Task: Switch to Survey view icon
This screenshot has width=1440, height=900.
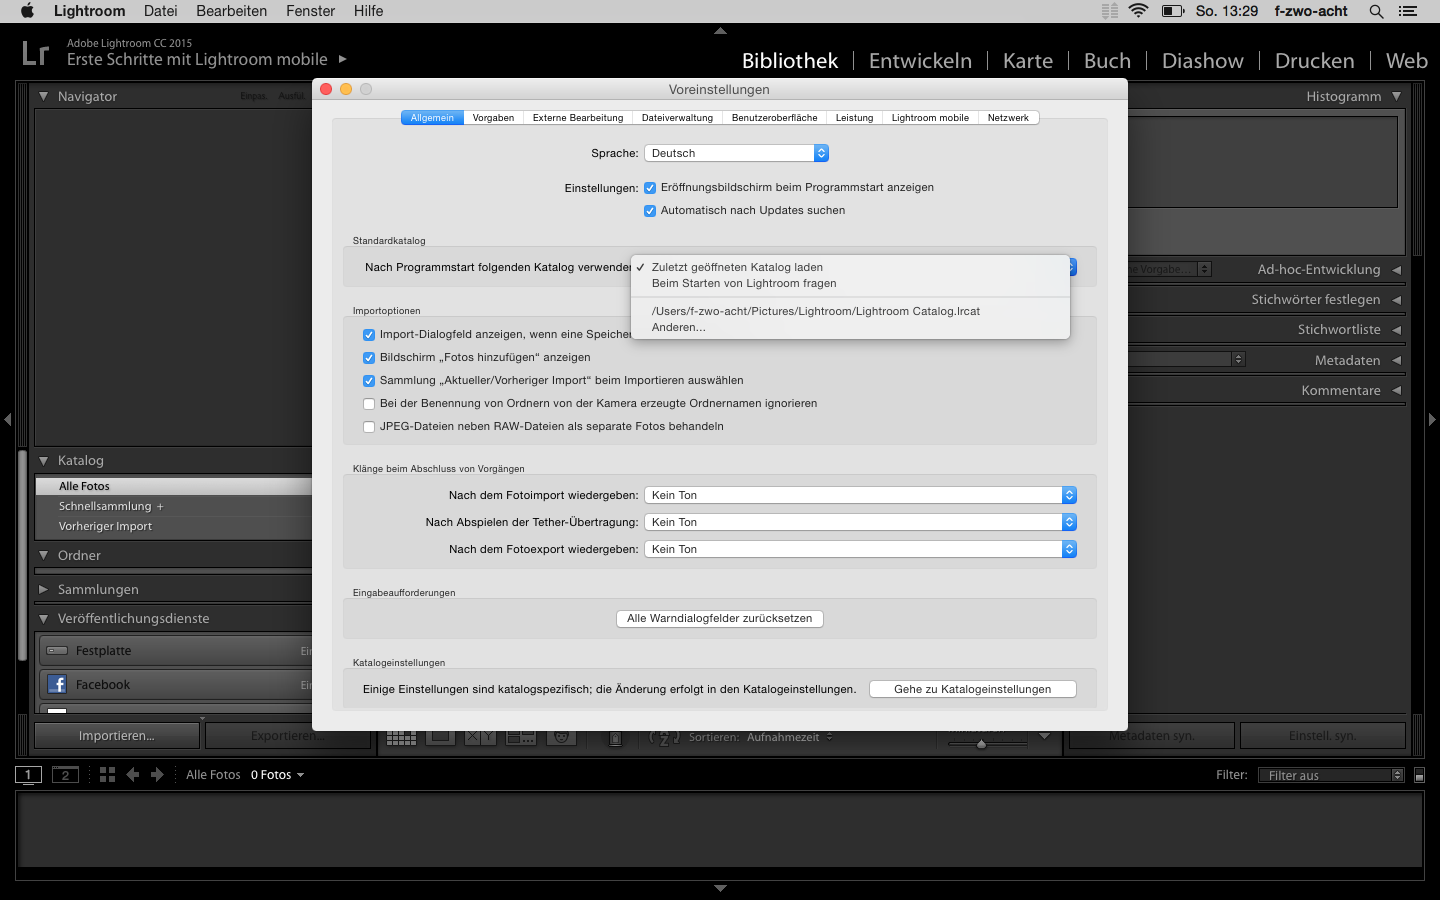Action: [520, 737]
